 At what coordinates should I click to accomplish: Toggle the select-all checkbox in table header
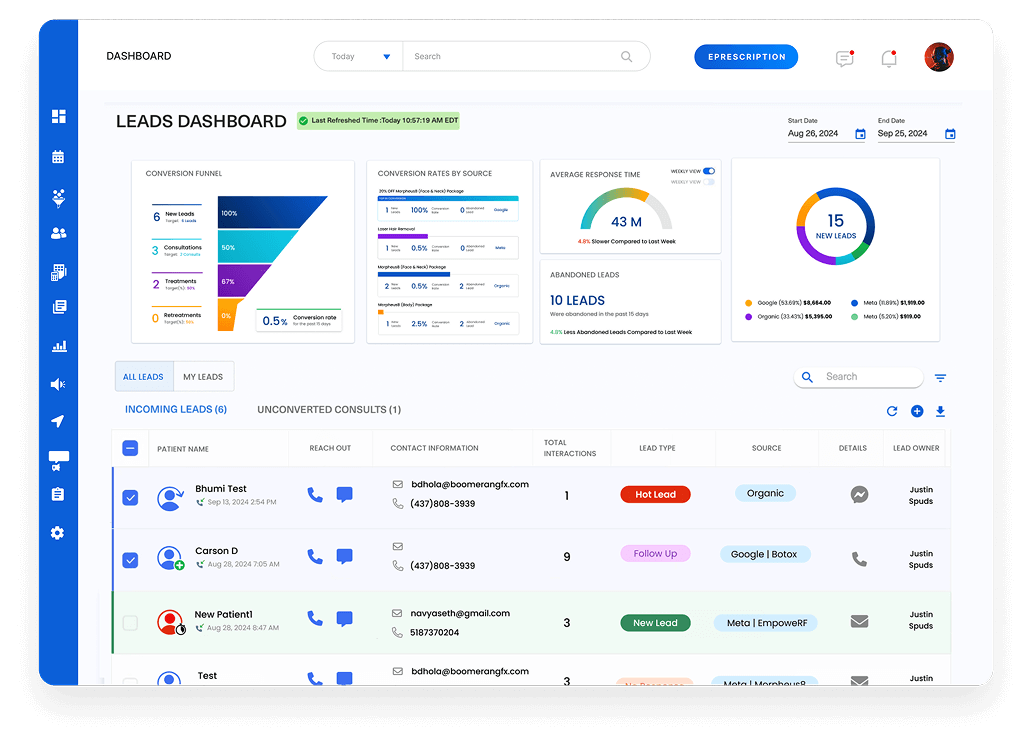point(130,448)
